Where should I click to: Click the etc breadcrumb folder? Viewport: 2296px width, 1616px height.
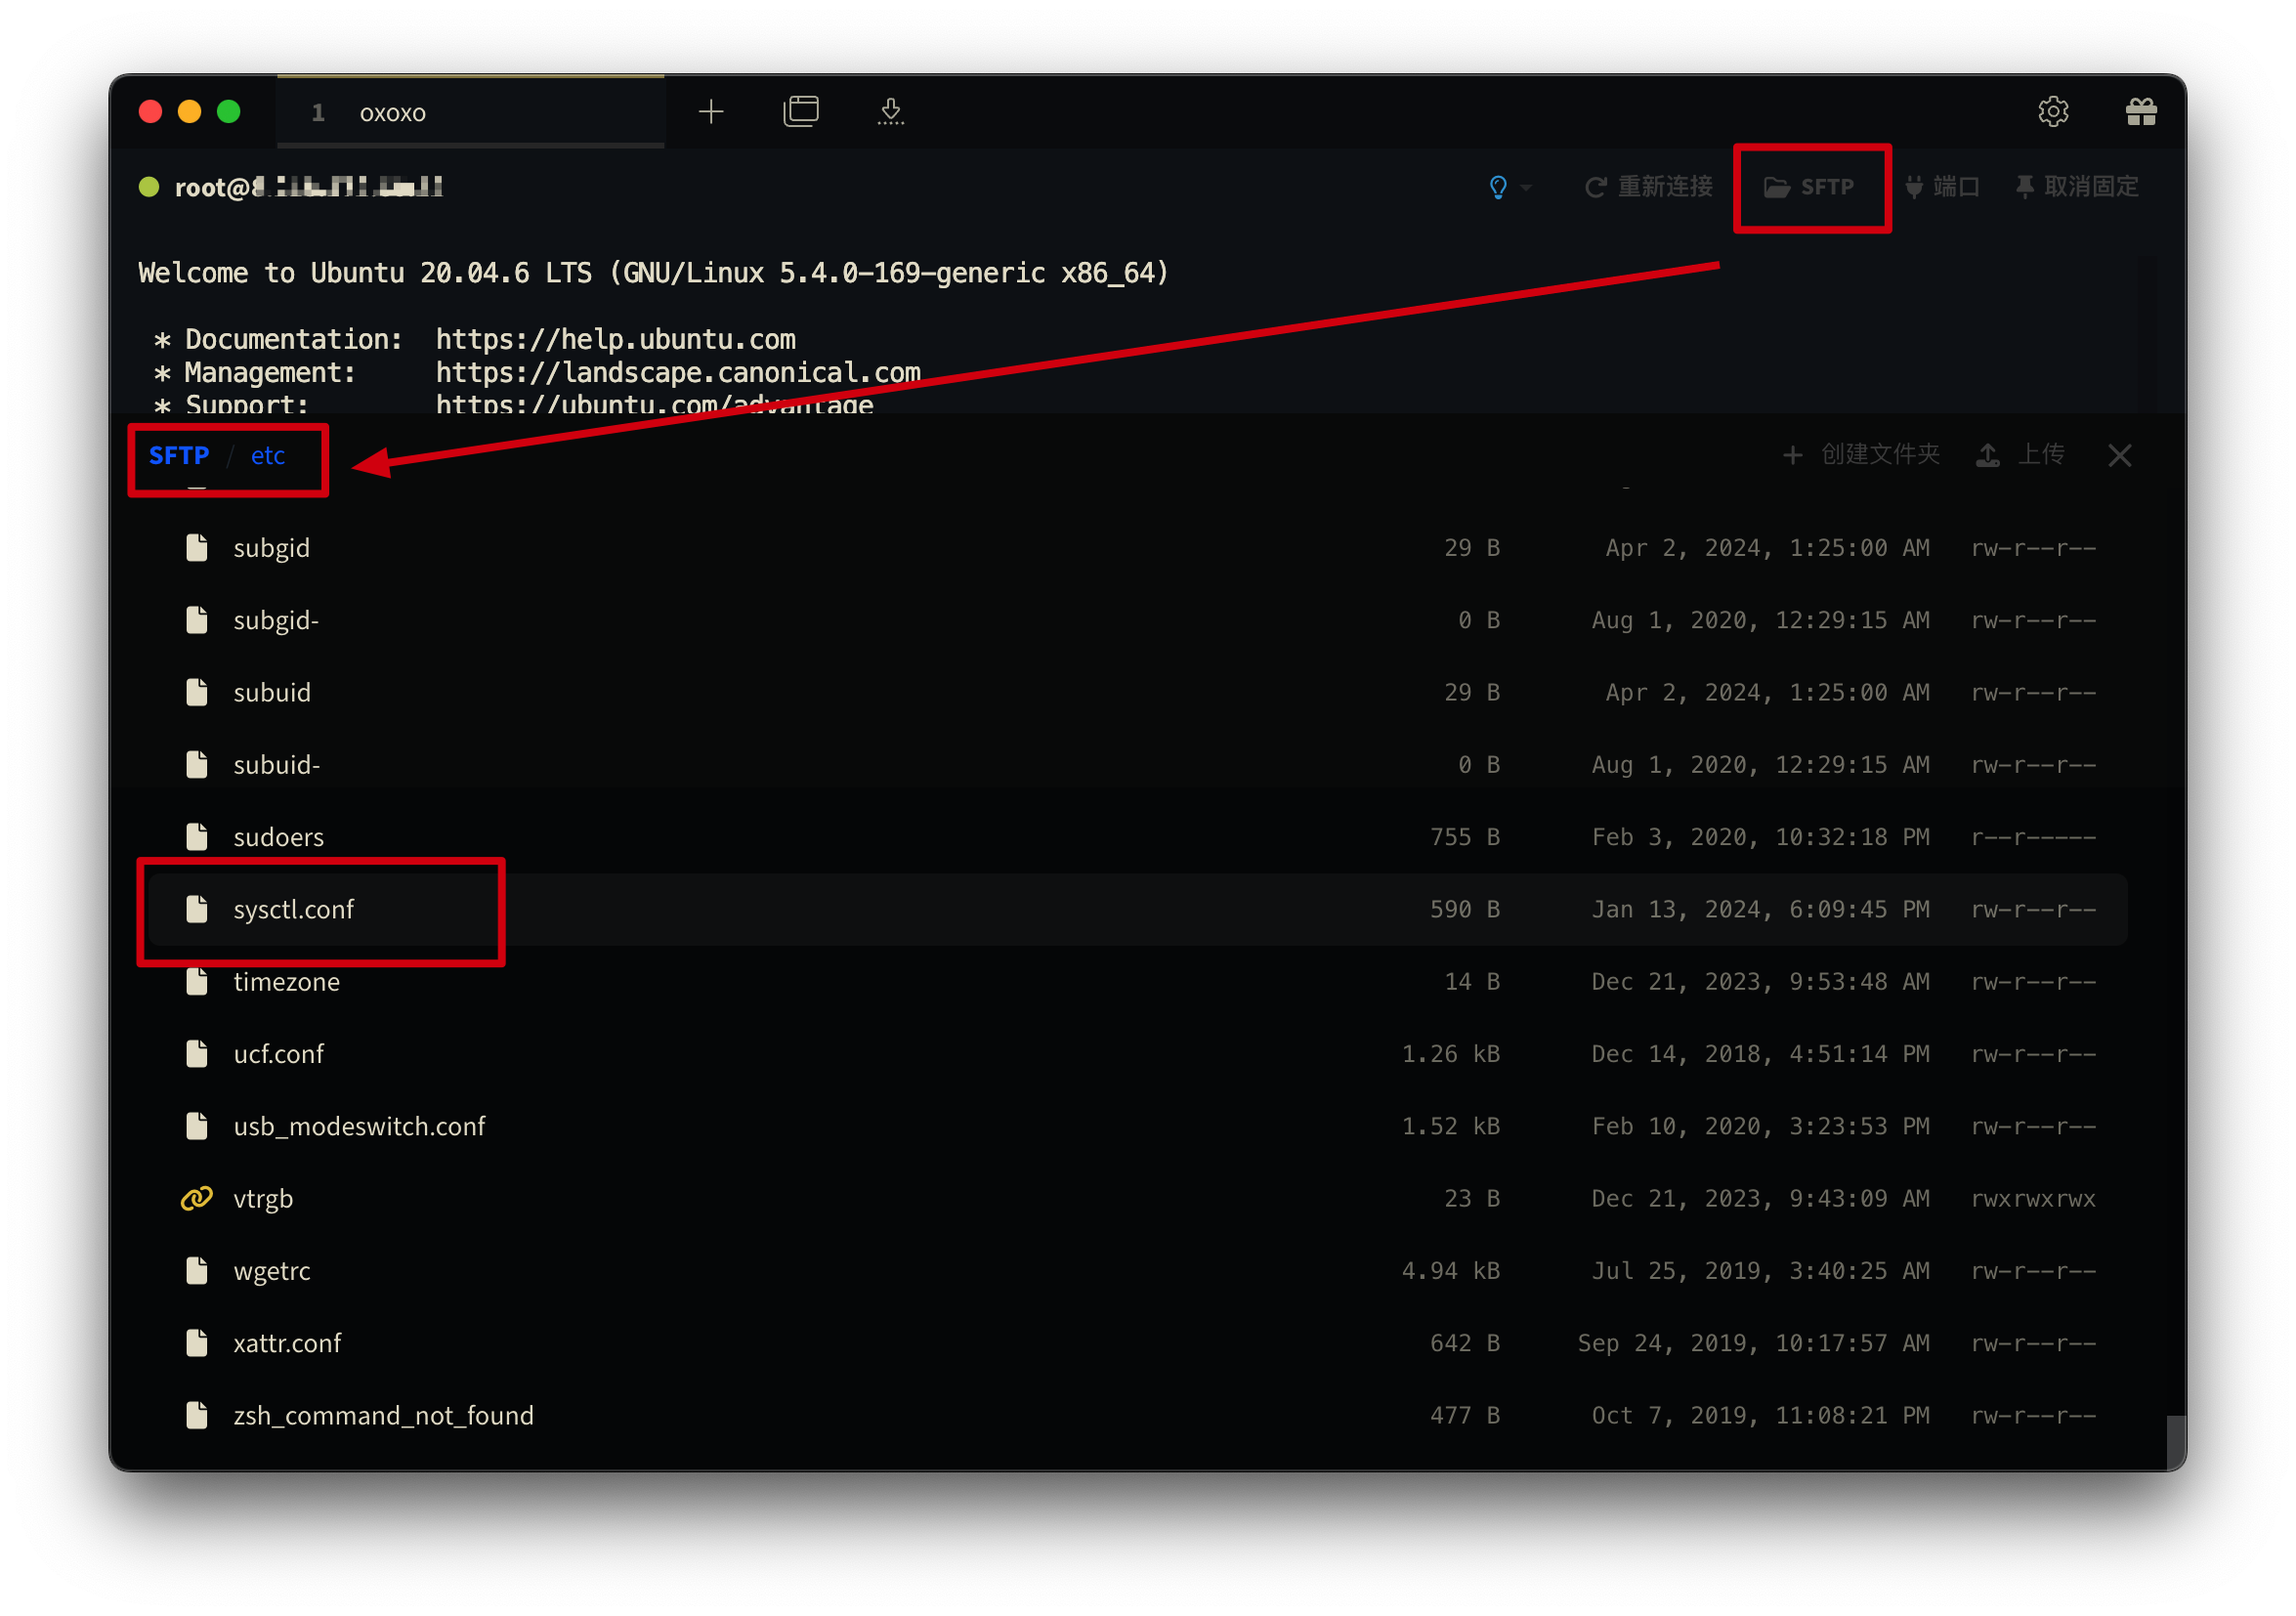click(x=268, y=456)
